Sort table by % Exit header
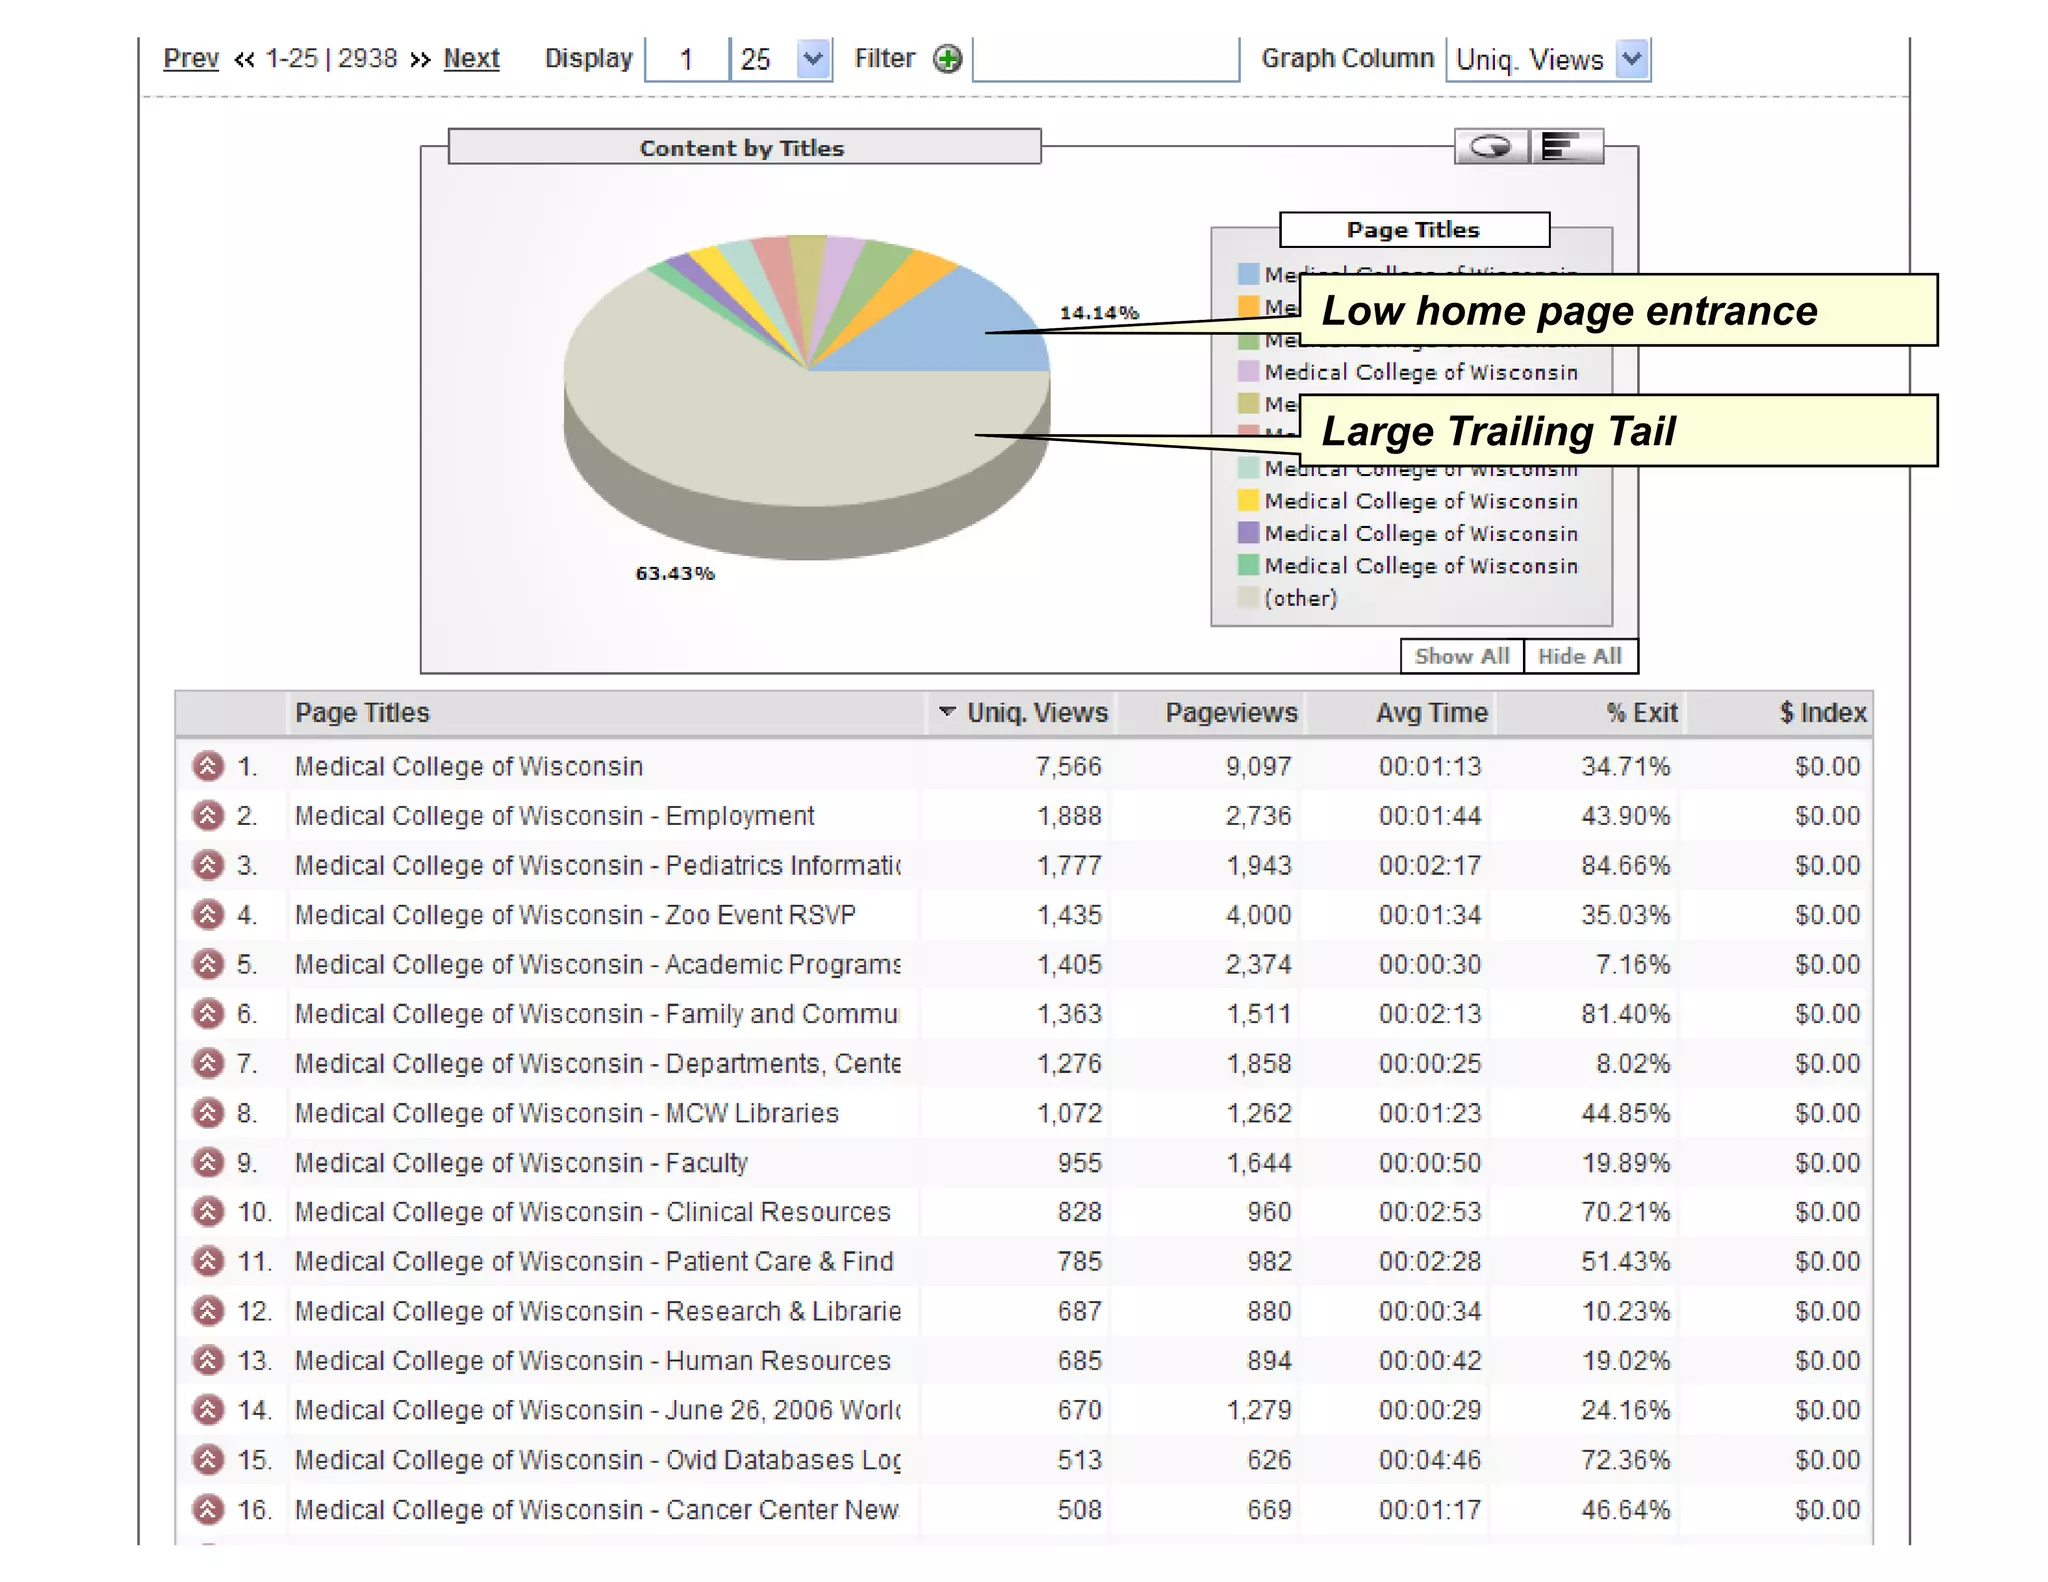 tap(1641, 713)
